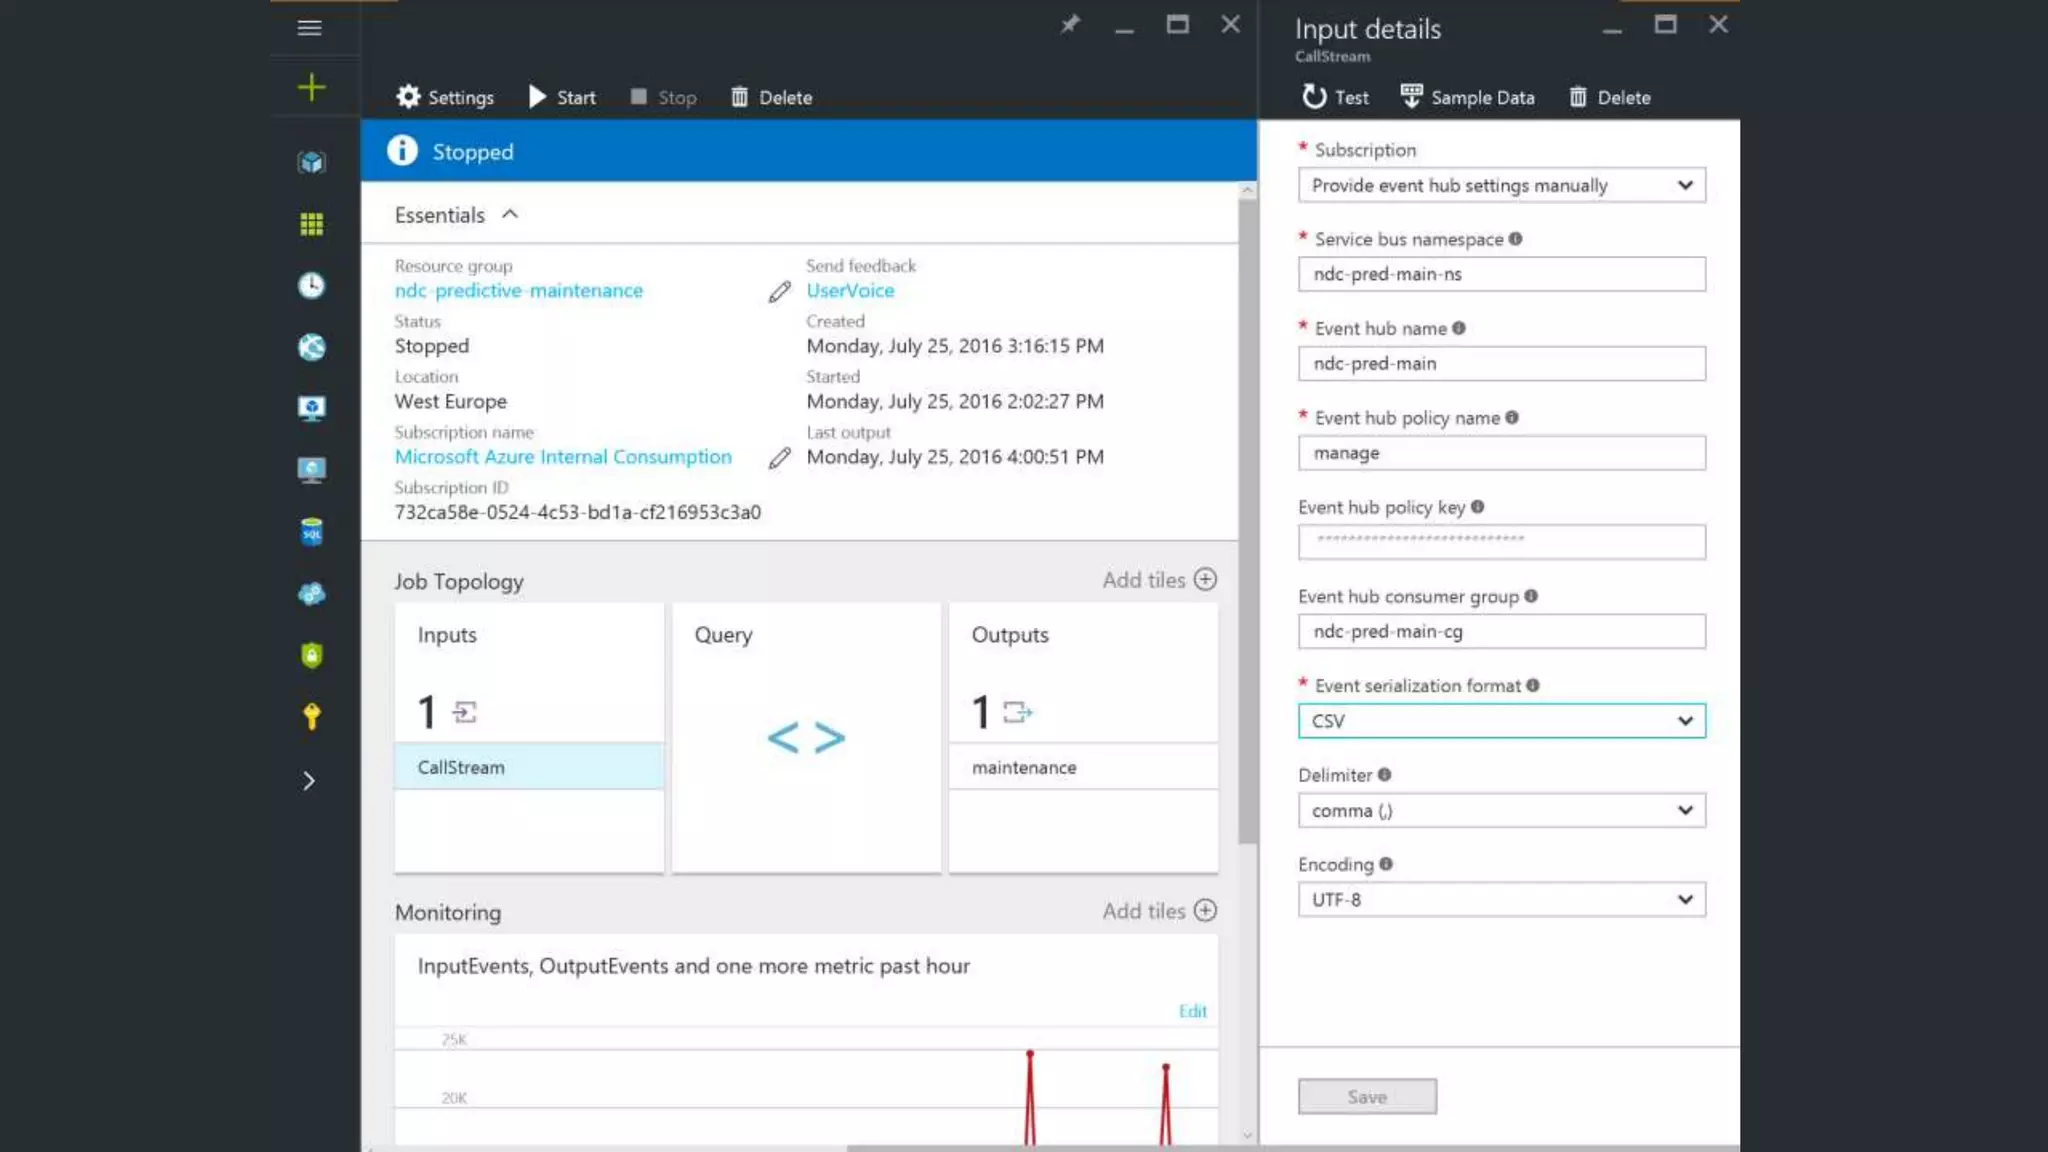
Task: Open the Subscription dropdown
Action: point(1501,185)
